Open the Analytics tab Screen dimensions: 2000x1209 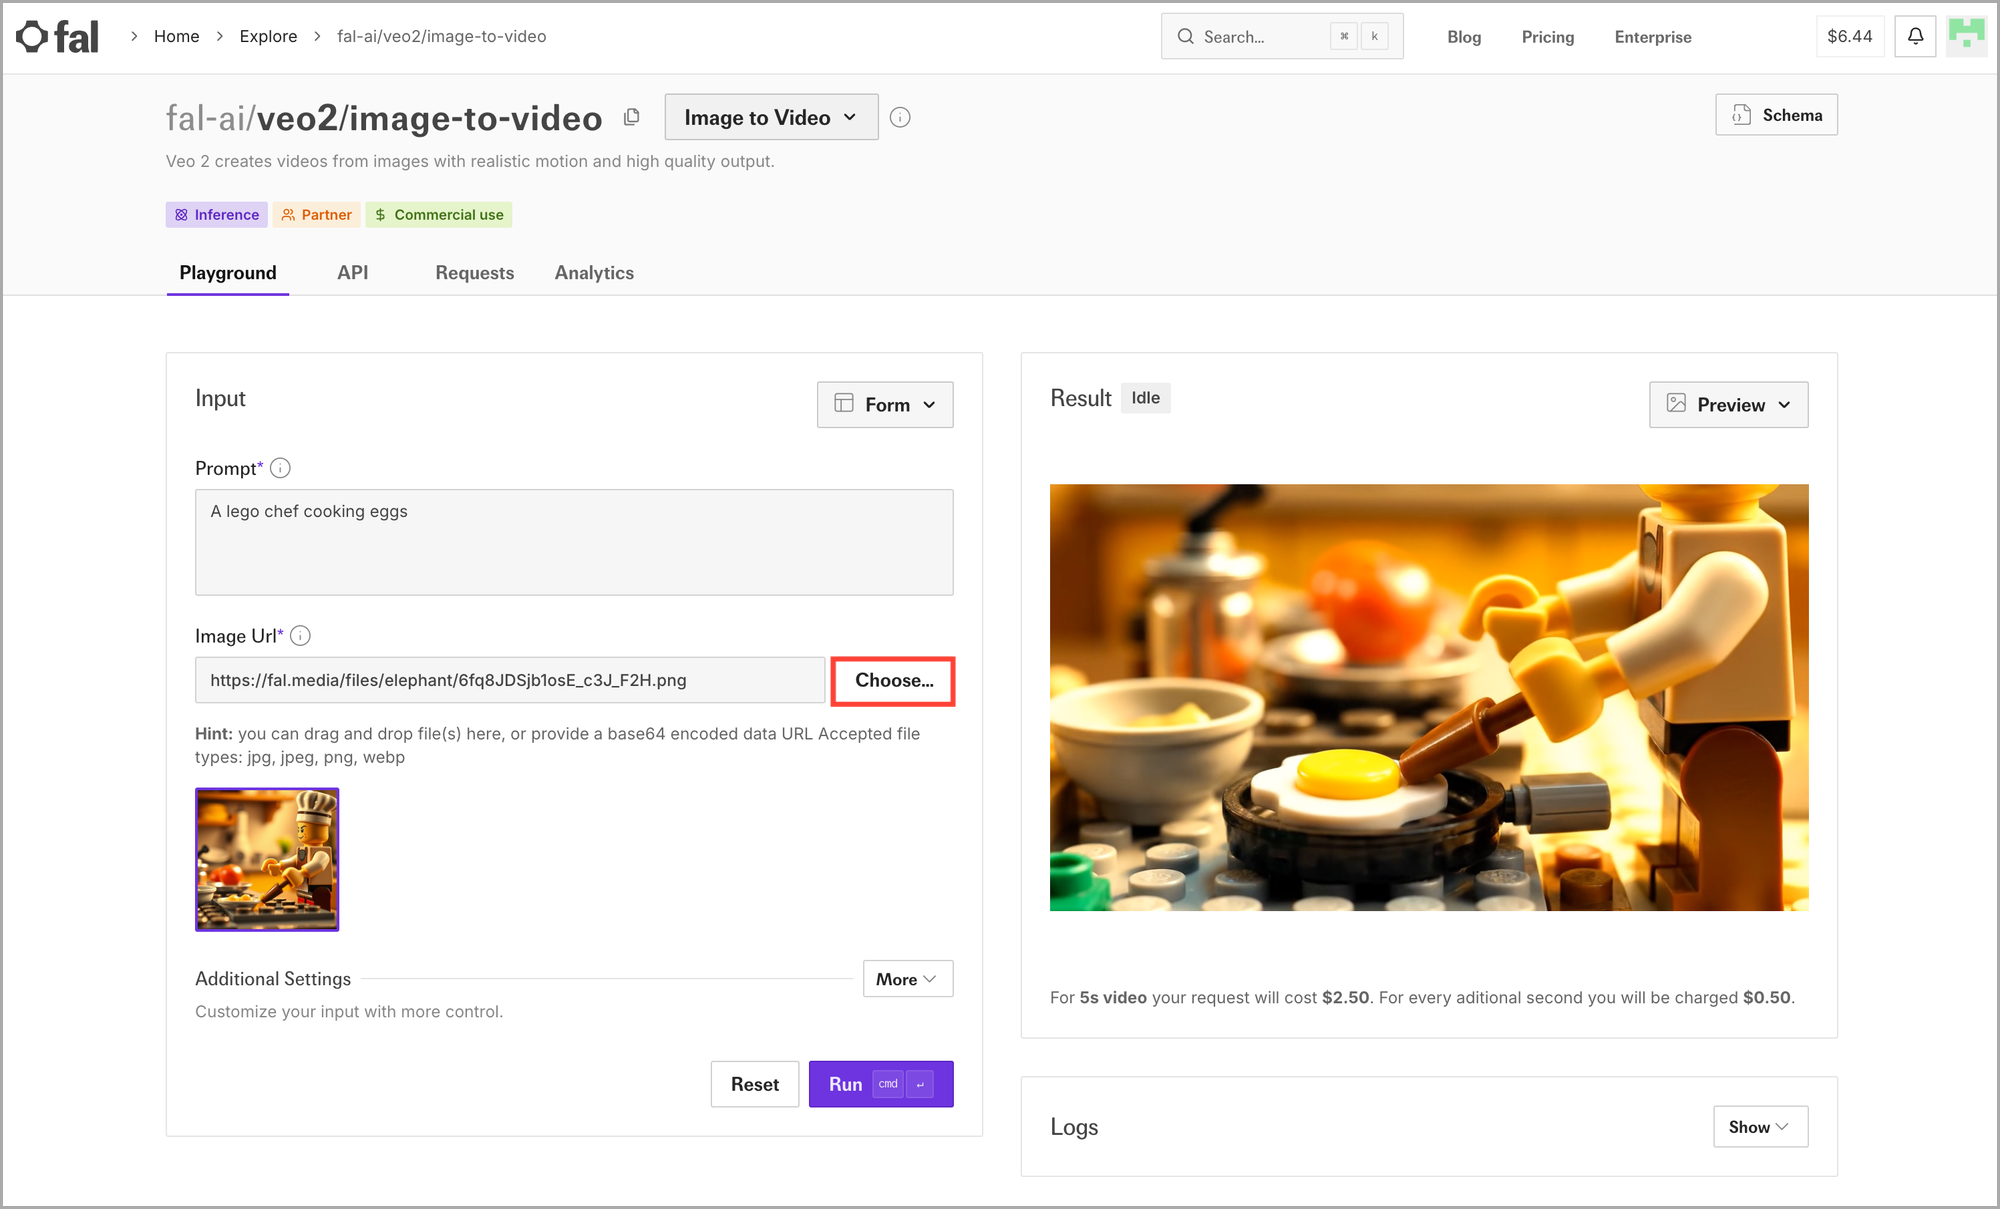tap(594, 273)
